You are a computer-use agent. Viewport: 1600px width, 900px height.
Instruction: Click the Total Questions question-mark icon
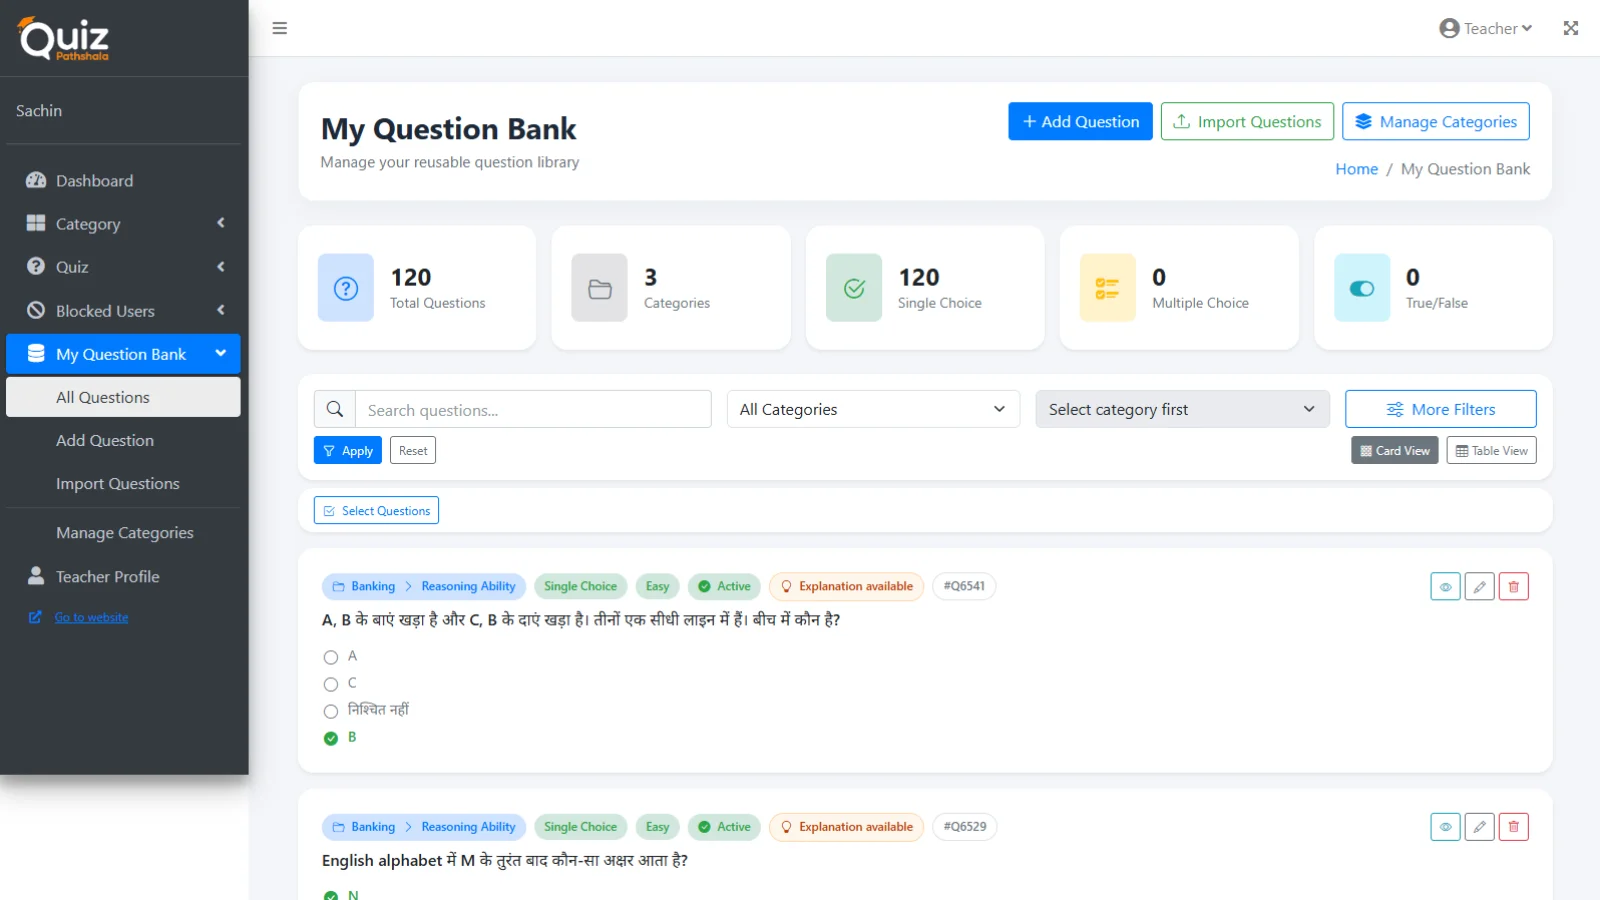coord(346,288)
